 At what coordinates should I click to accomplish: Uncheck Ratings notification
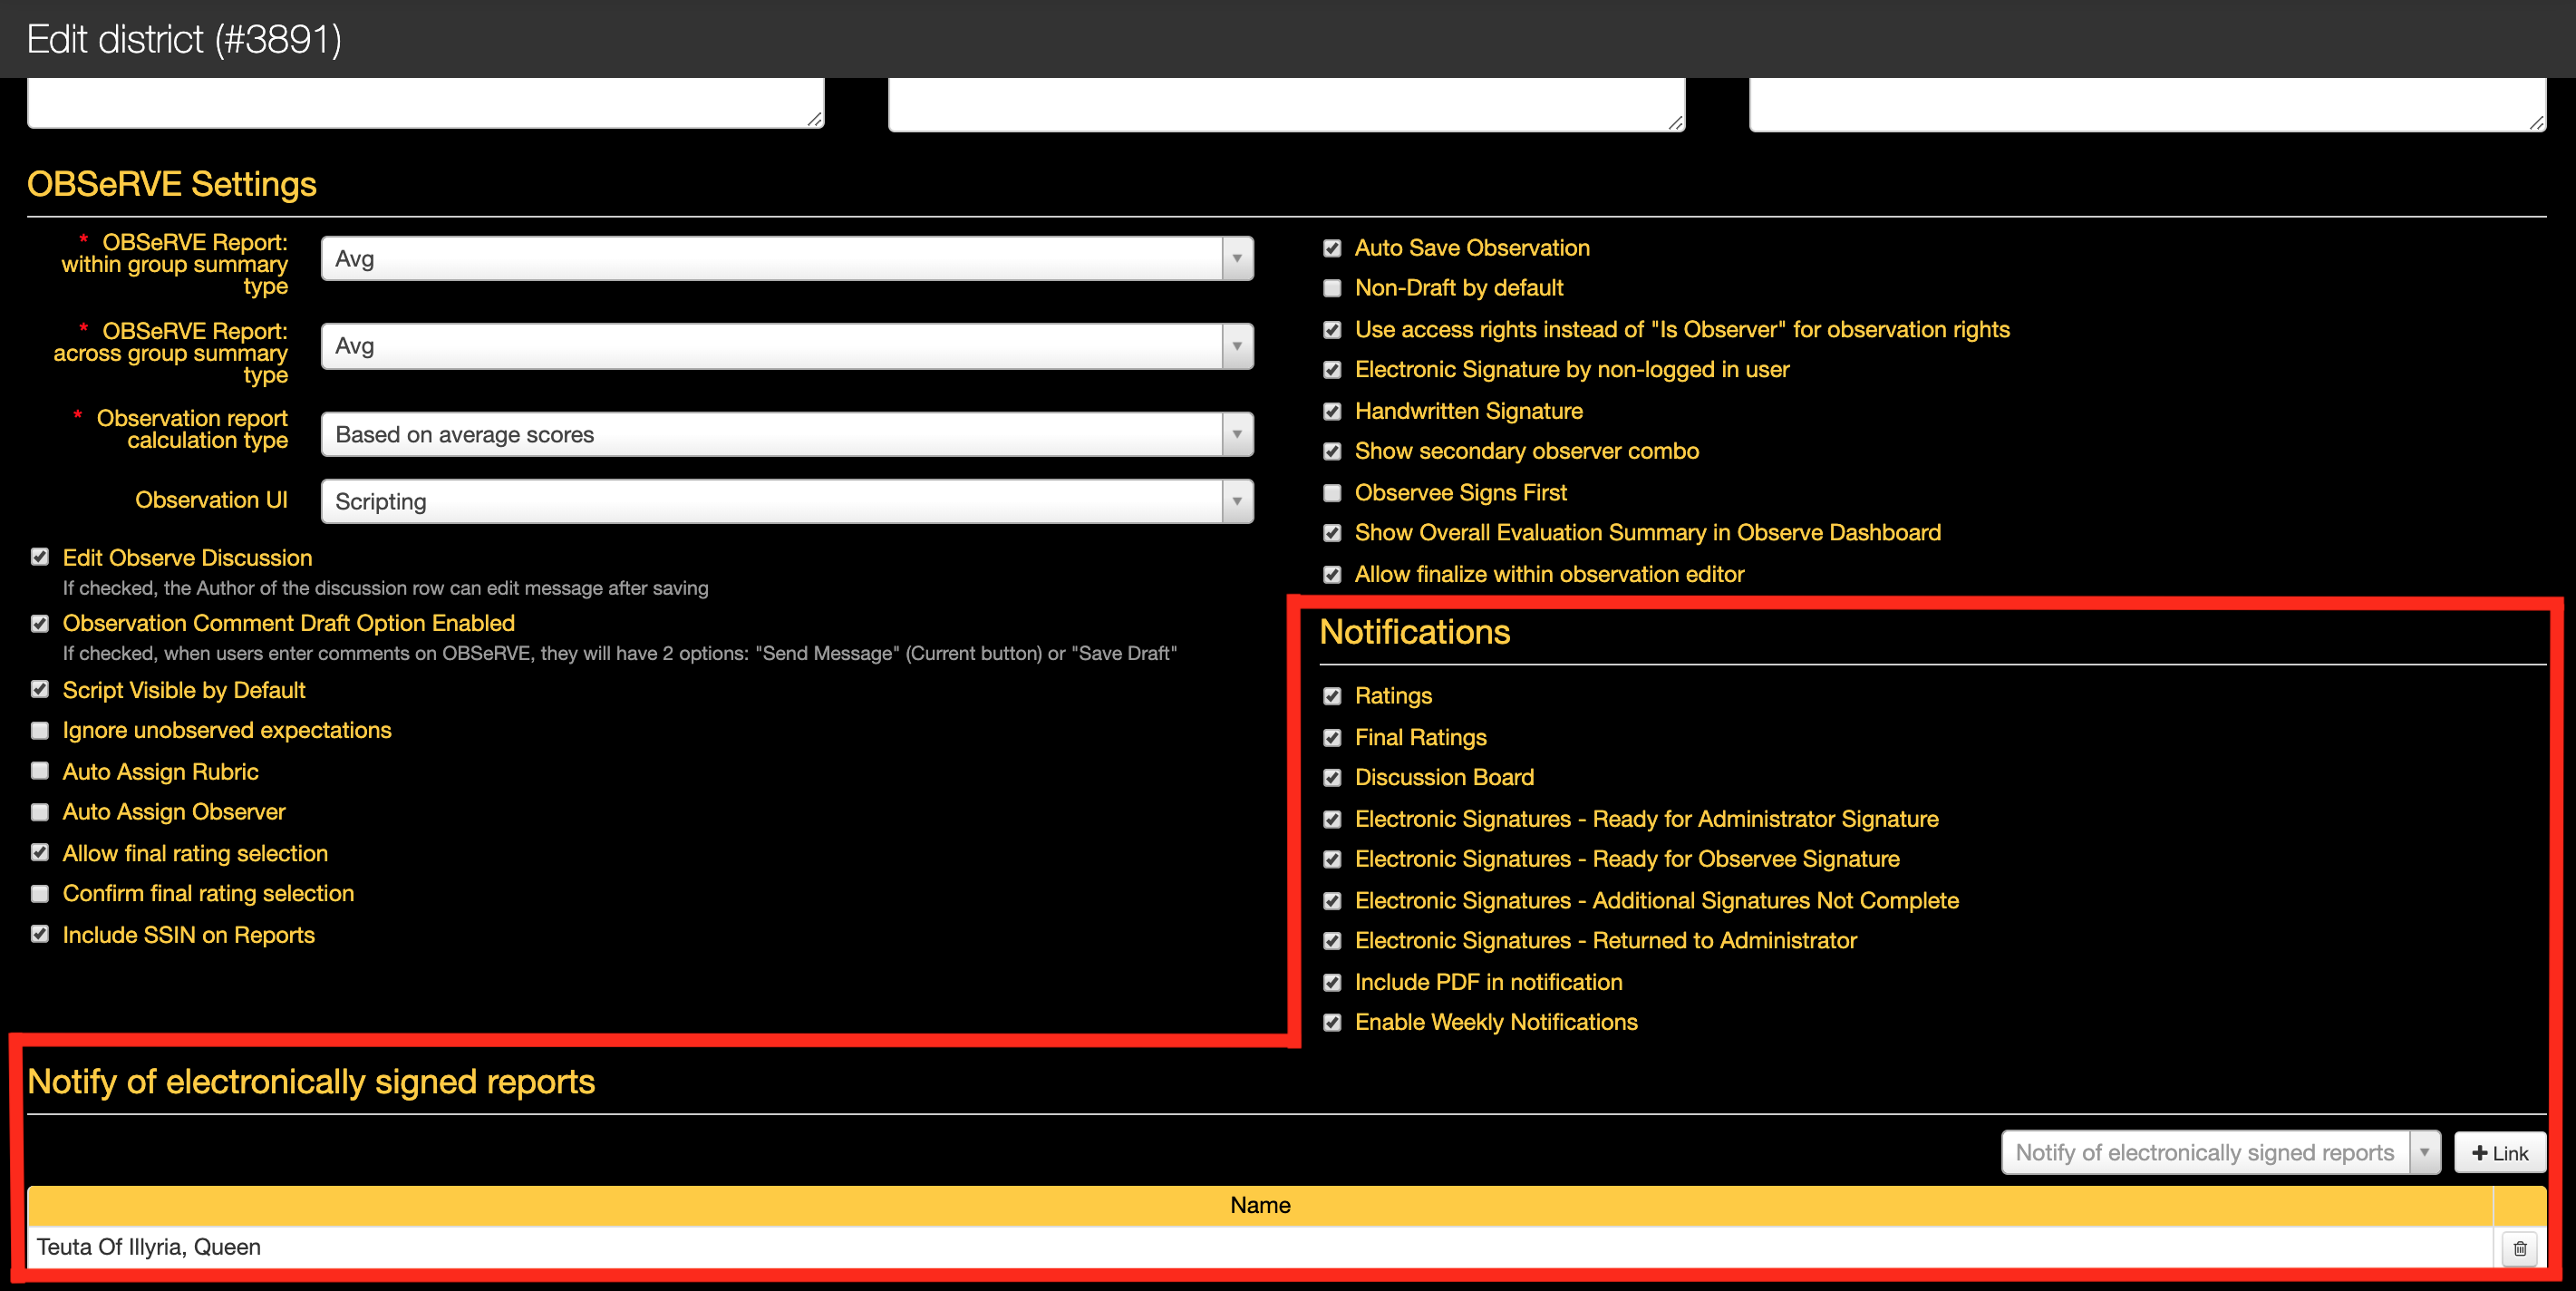click(x=1332, y=696)
